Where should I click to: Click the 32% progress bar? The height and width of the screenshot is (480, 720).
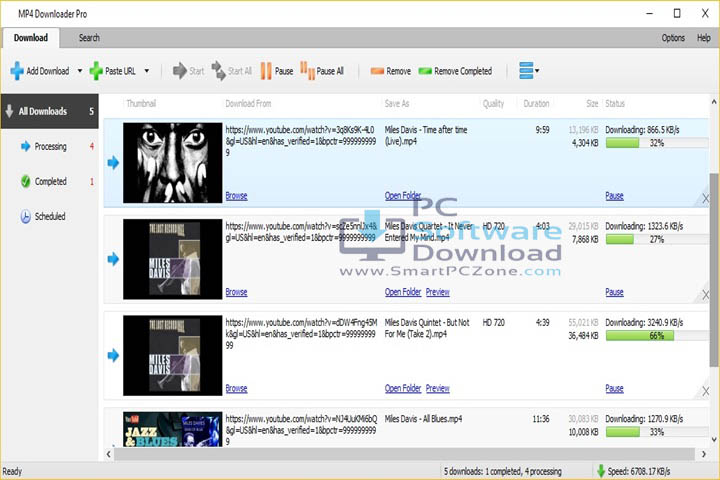657,143
